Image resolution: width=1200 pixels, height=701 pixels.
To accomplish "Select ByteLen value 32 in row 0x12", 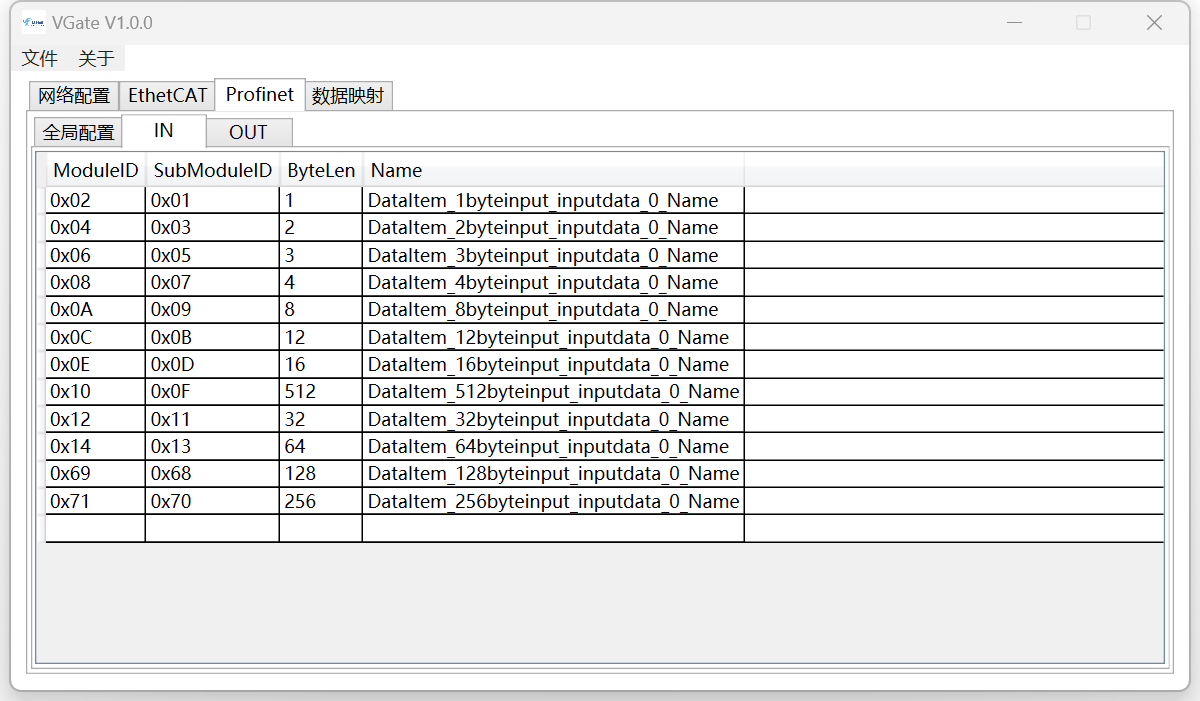I will [320, 419].
